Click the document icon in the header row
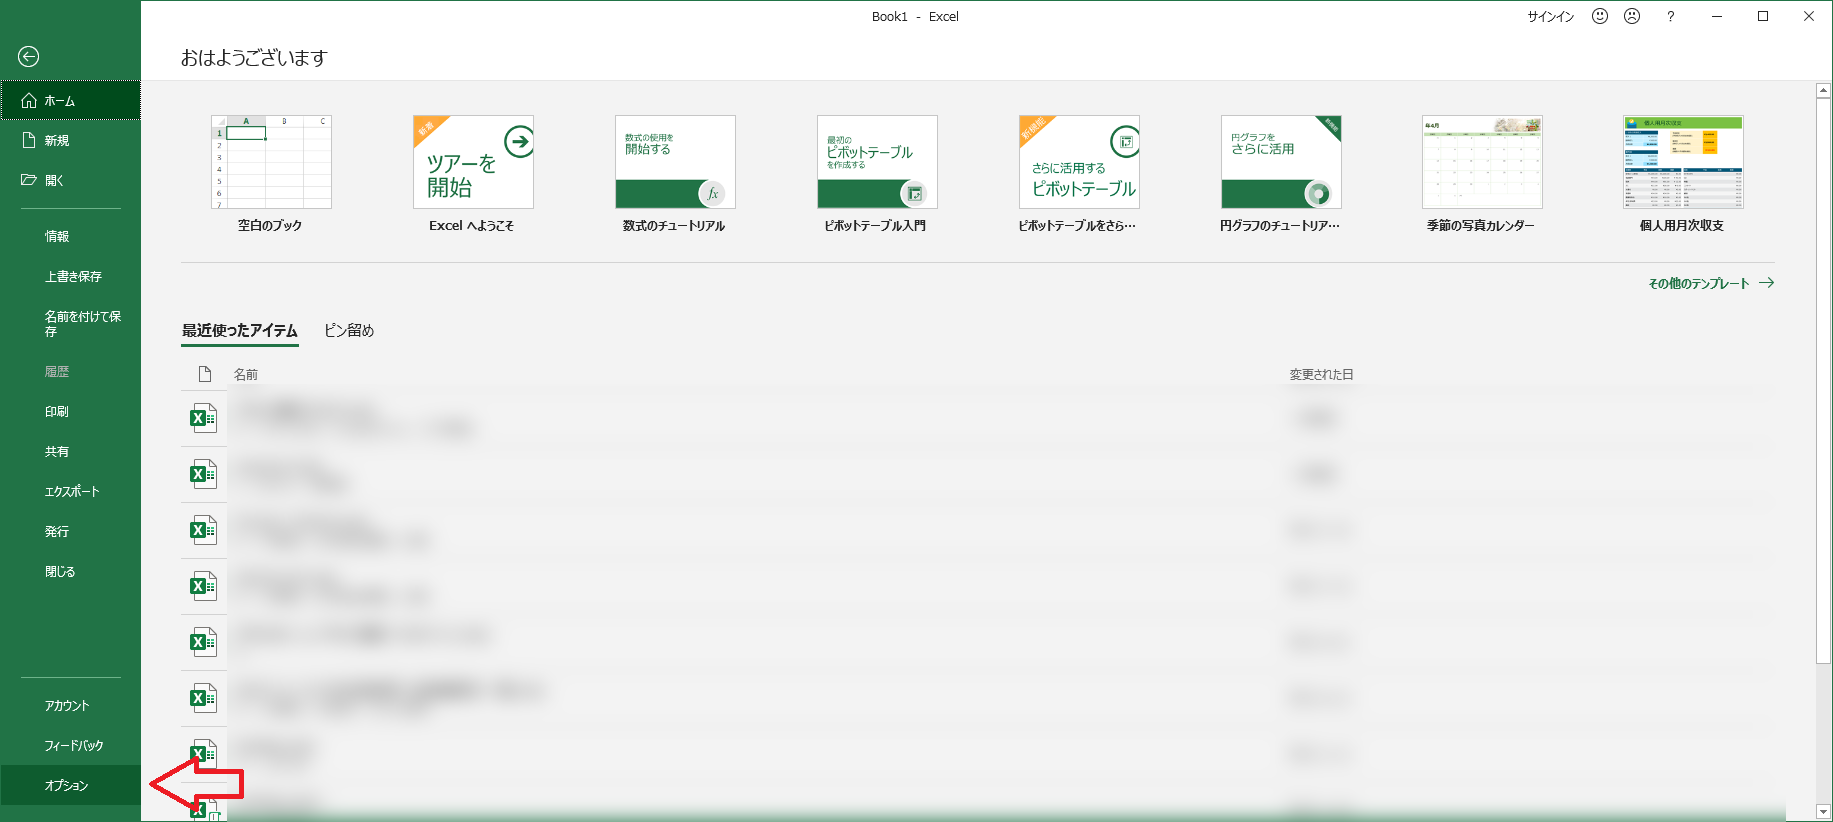1833x822 pixels. (x=205, y=374)
